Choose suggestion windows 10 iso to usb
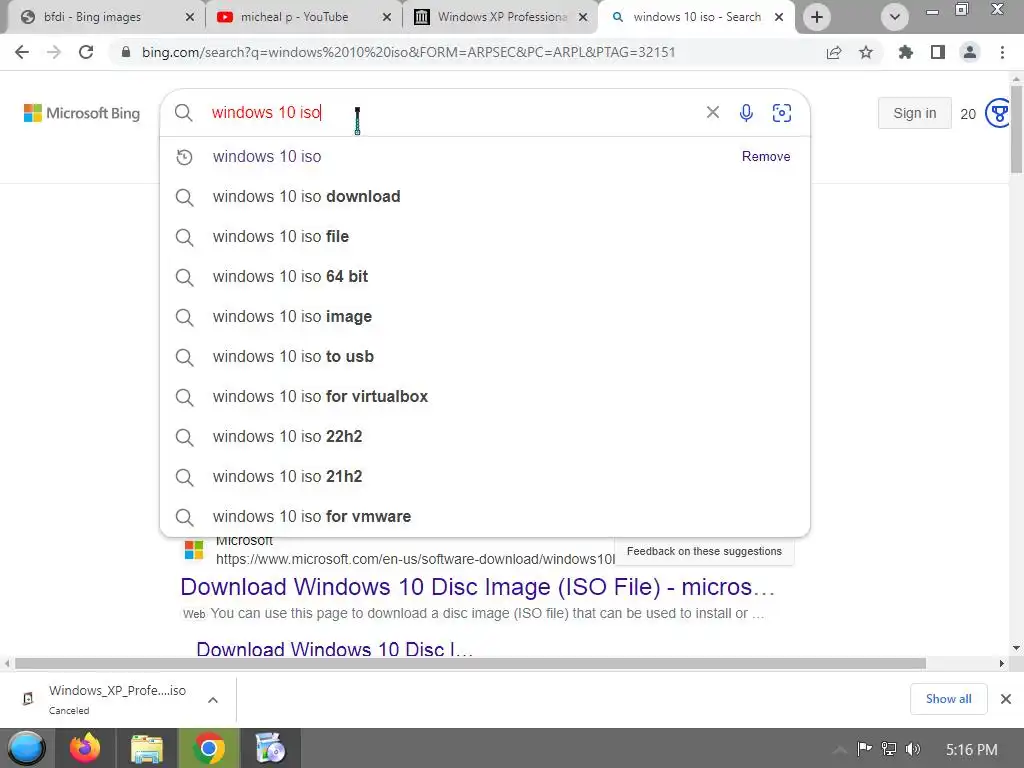The height and width of the screenshot is (768, 1024). pyautogui.click(x=485, y=357)
